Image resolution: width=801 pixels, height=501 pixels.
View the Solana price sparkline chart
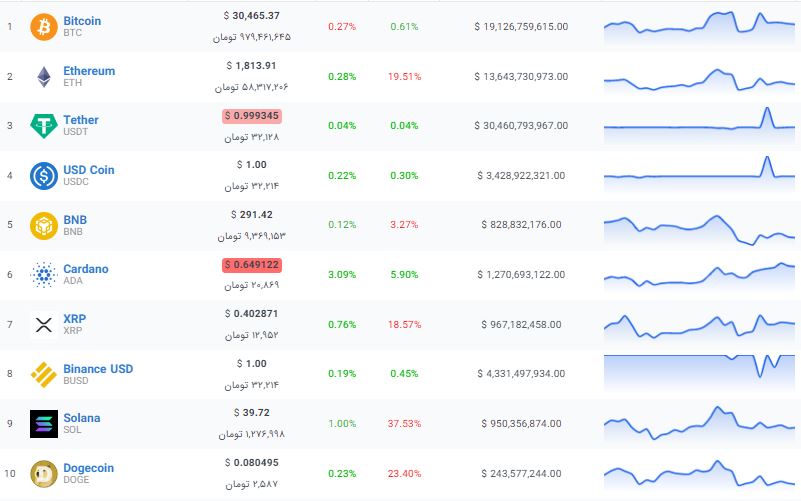pyautogui.click(x=699, y=424)
